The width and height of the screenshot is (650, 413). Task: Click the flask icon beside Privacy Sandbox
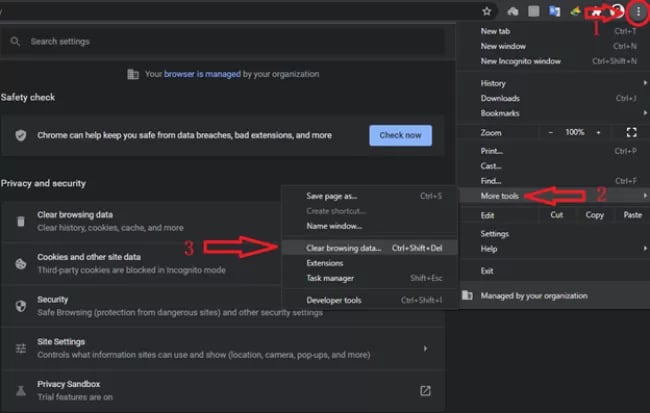coord(21,391)
